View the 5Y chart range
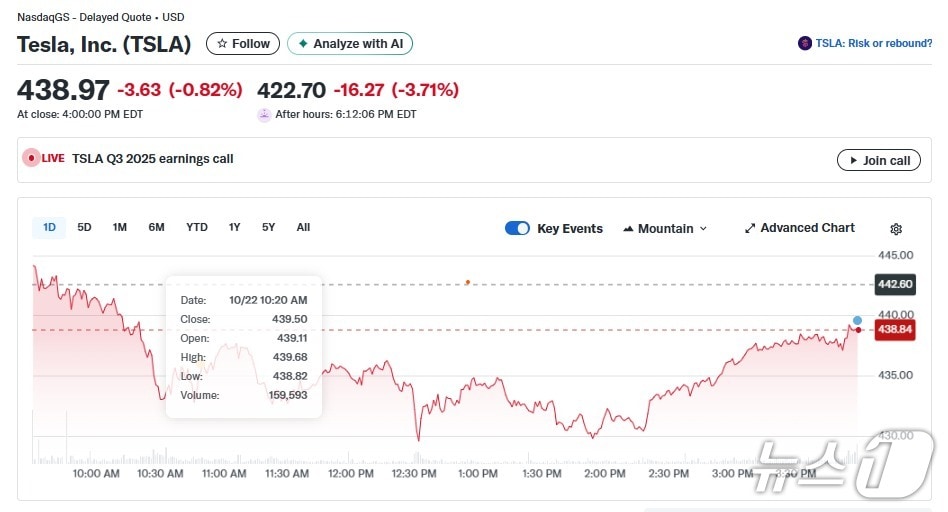The image size is (948, 512). click(268, 227)
